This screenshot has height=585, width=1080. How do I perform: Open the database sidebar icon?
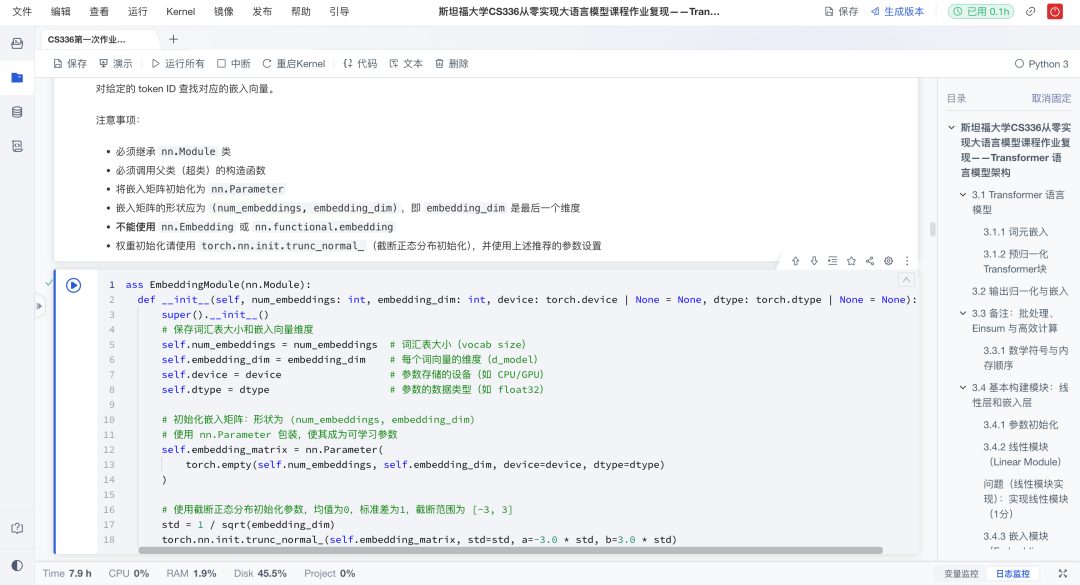click(17, 112)
